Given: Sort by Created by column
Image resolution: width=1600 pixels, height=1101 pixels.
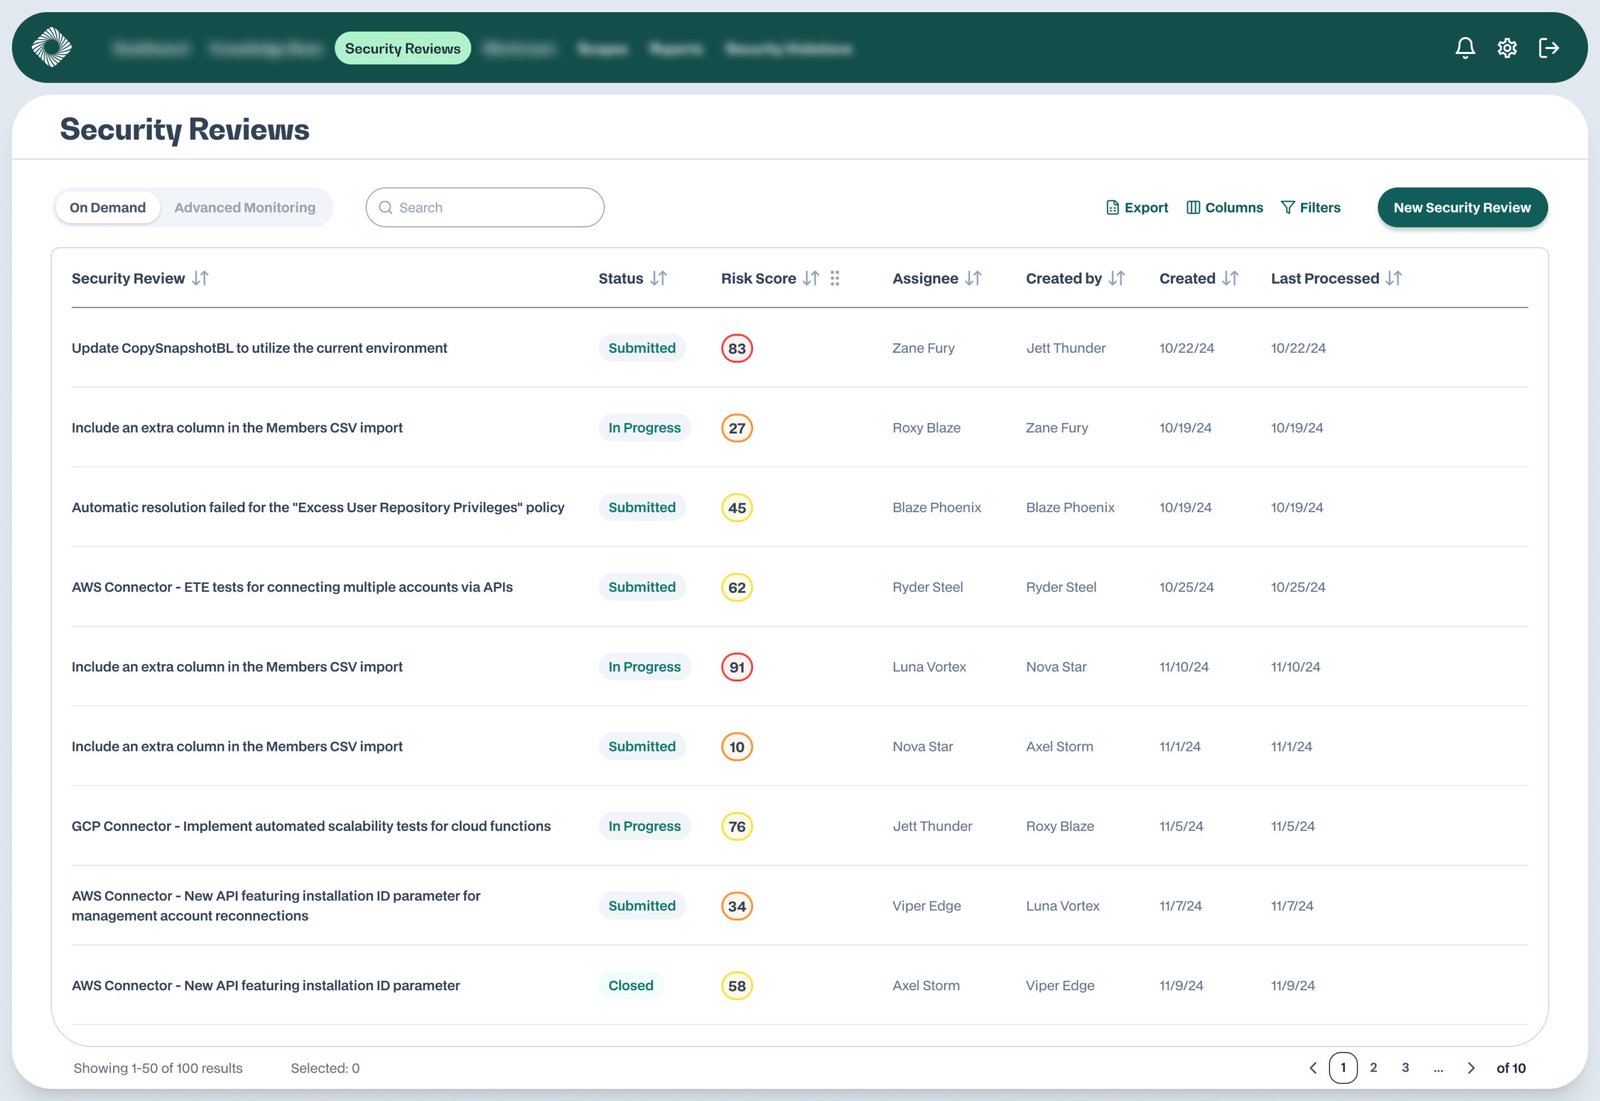Looking at the screenshot, I should (1117, 278).
